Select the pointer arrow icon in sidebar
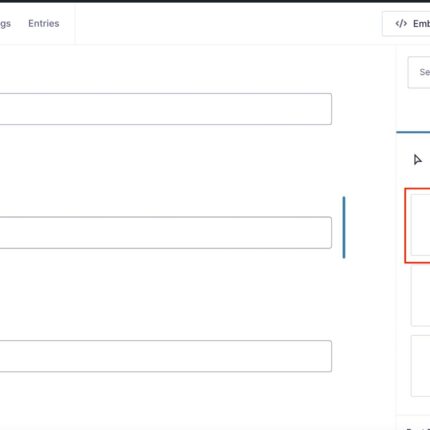This screenshot has height=430, width=430. [x=417, y=160]
